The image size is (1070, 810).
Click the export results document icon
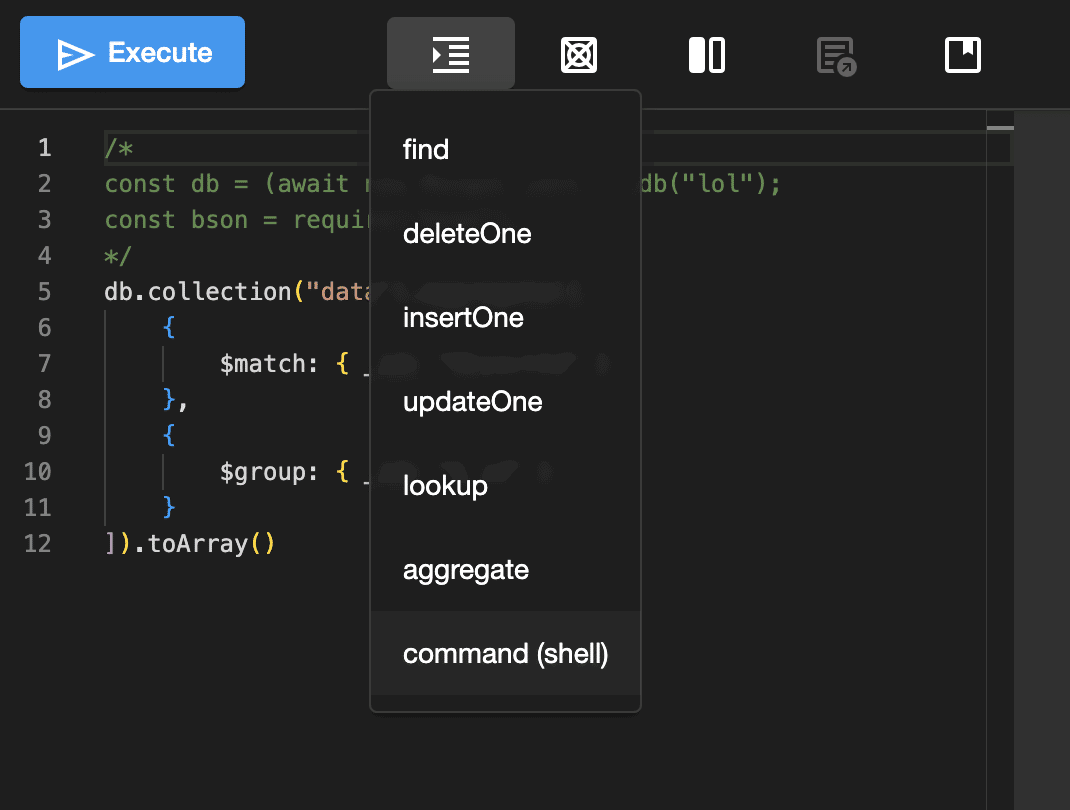click(x=835, y=56)
